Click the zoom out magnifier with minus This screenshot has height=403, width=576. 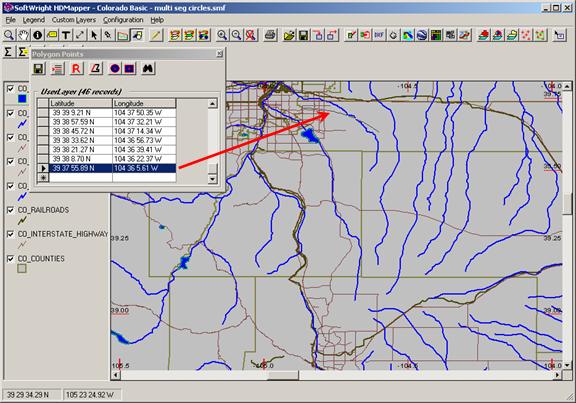pos(236,35)
